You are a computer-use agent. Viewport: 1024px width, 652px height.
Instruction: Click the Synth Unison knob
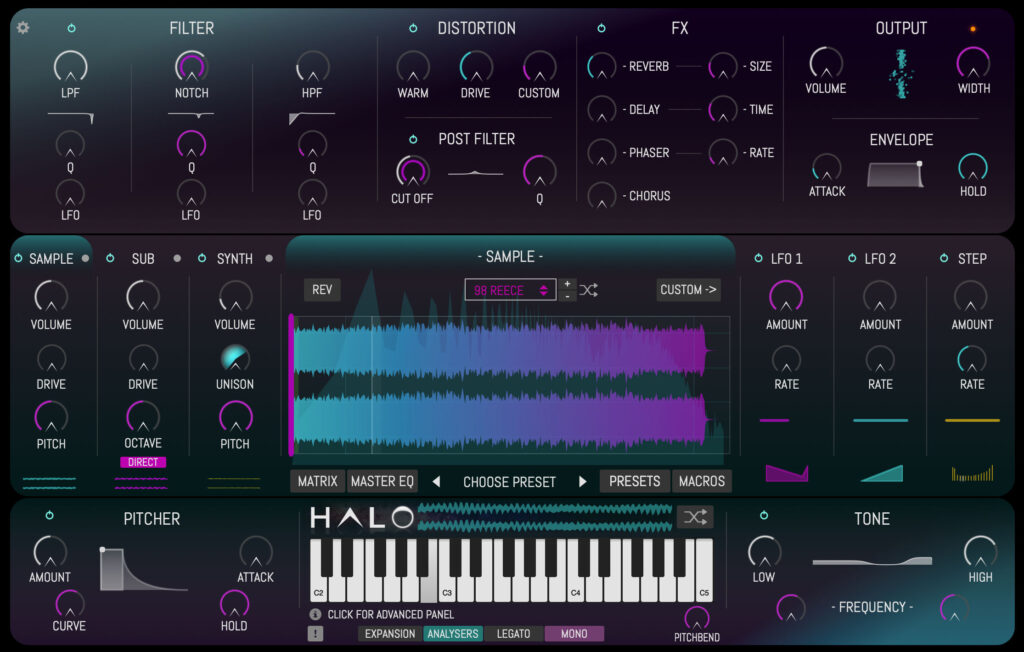click(x=235, y=359)
